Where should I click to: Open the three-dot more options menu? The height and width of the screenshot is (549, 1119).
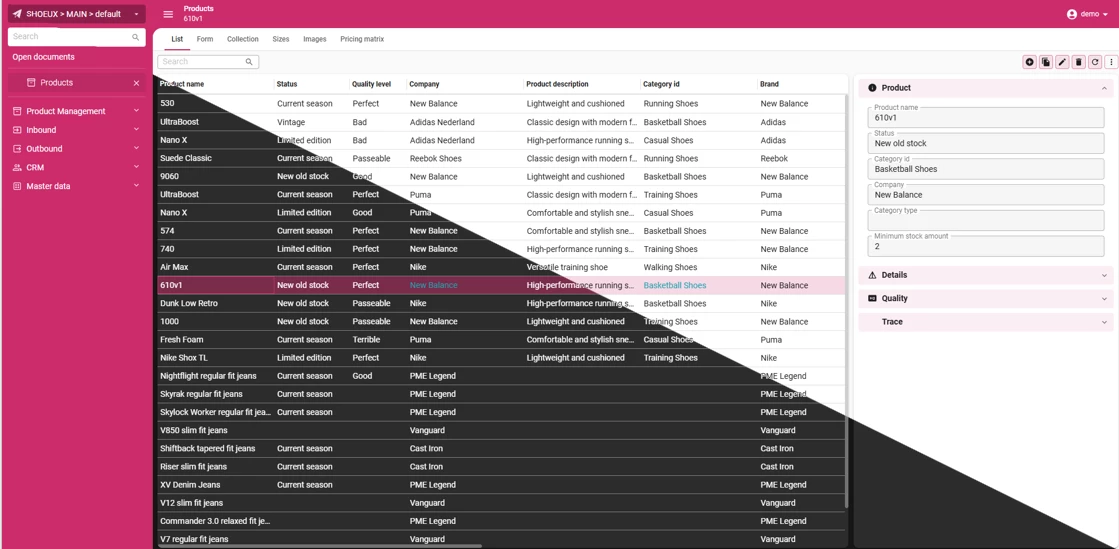tap(1111, 62)
